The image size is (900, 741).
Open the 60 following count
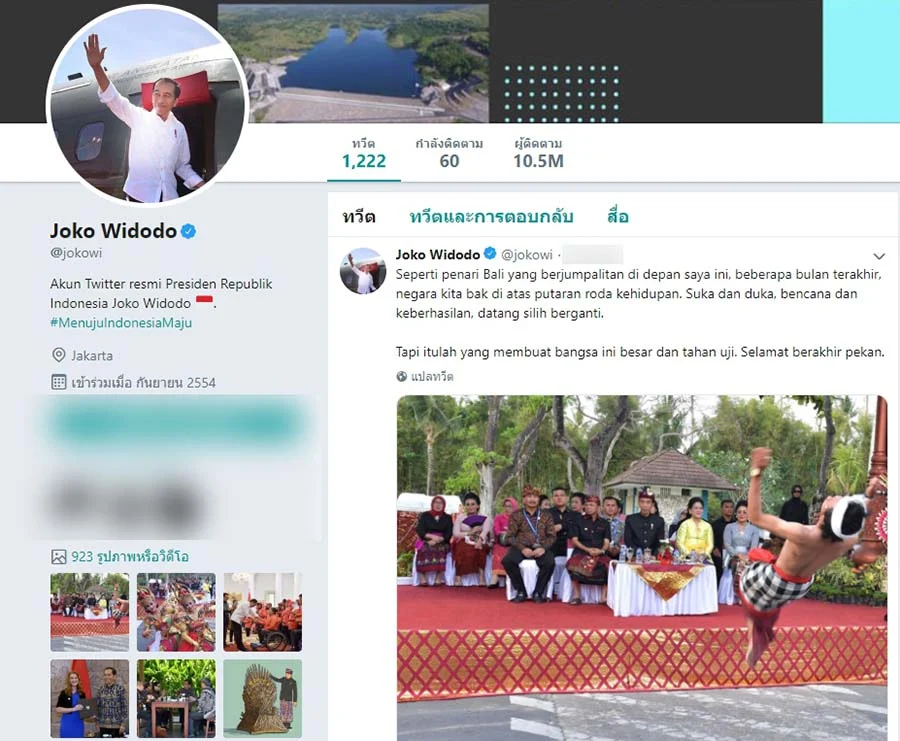(449, 154)
